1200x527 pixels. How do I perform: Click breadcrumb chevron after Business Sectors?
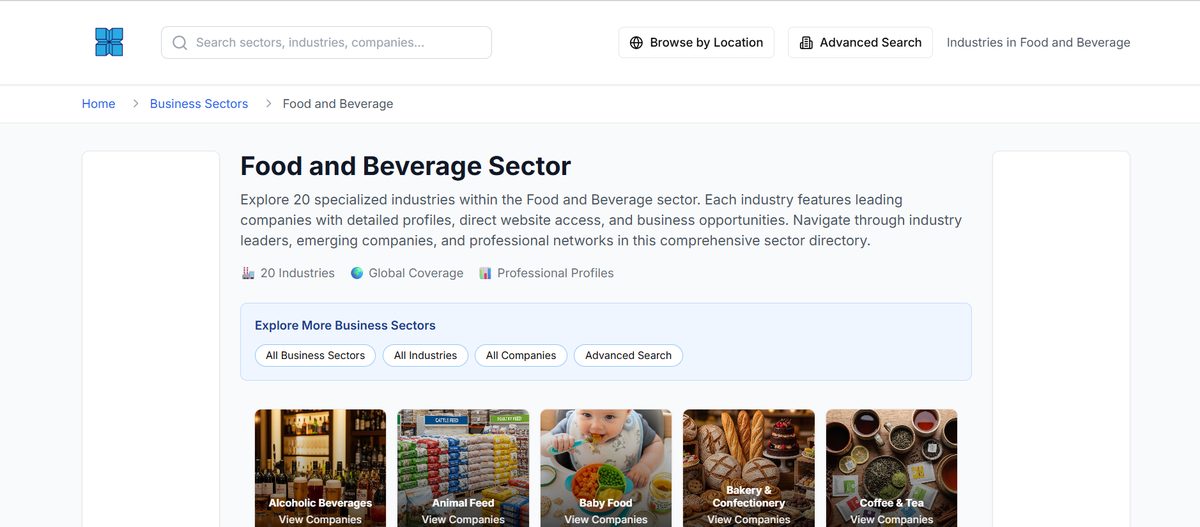tap(269, 104)
